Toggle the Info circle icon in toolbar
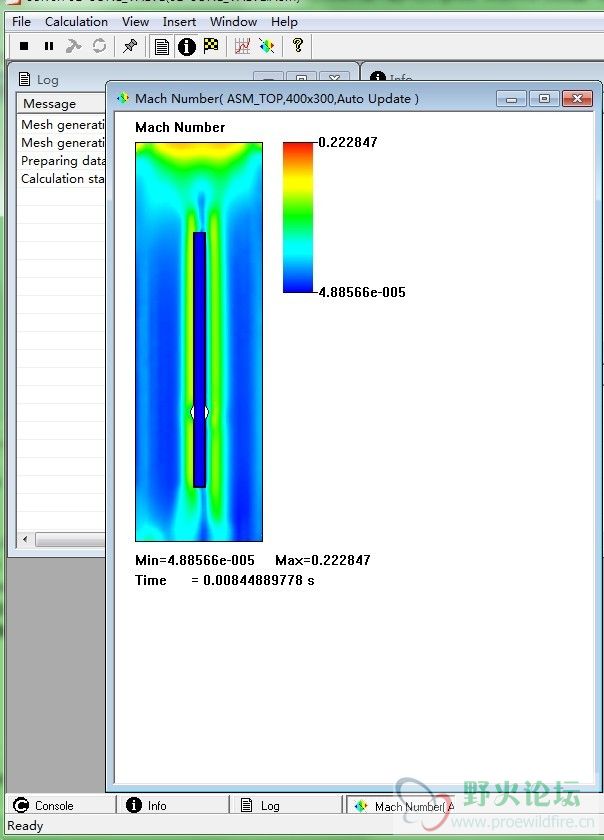 [187, 47]
